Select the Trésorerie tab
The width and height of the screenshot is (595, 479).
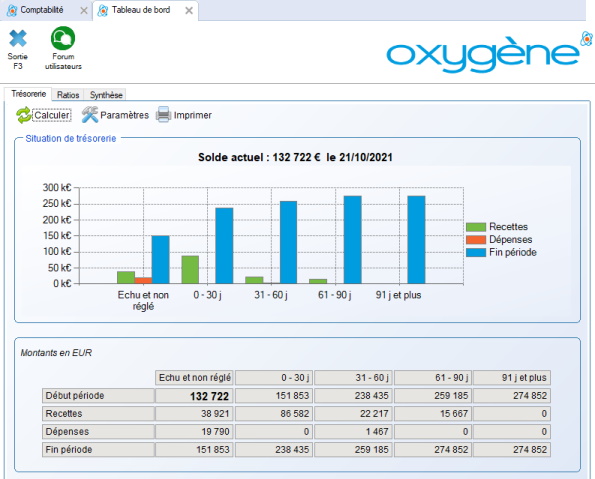[28, 94]
